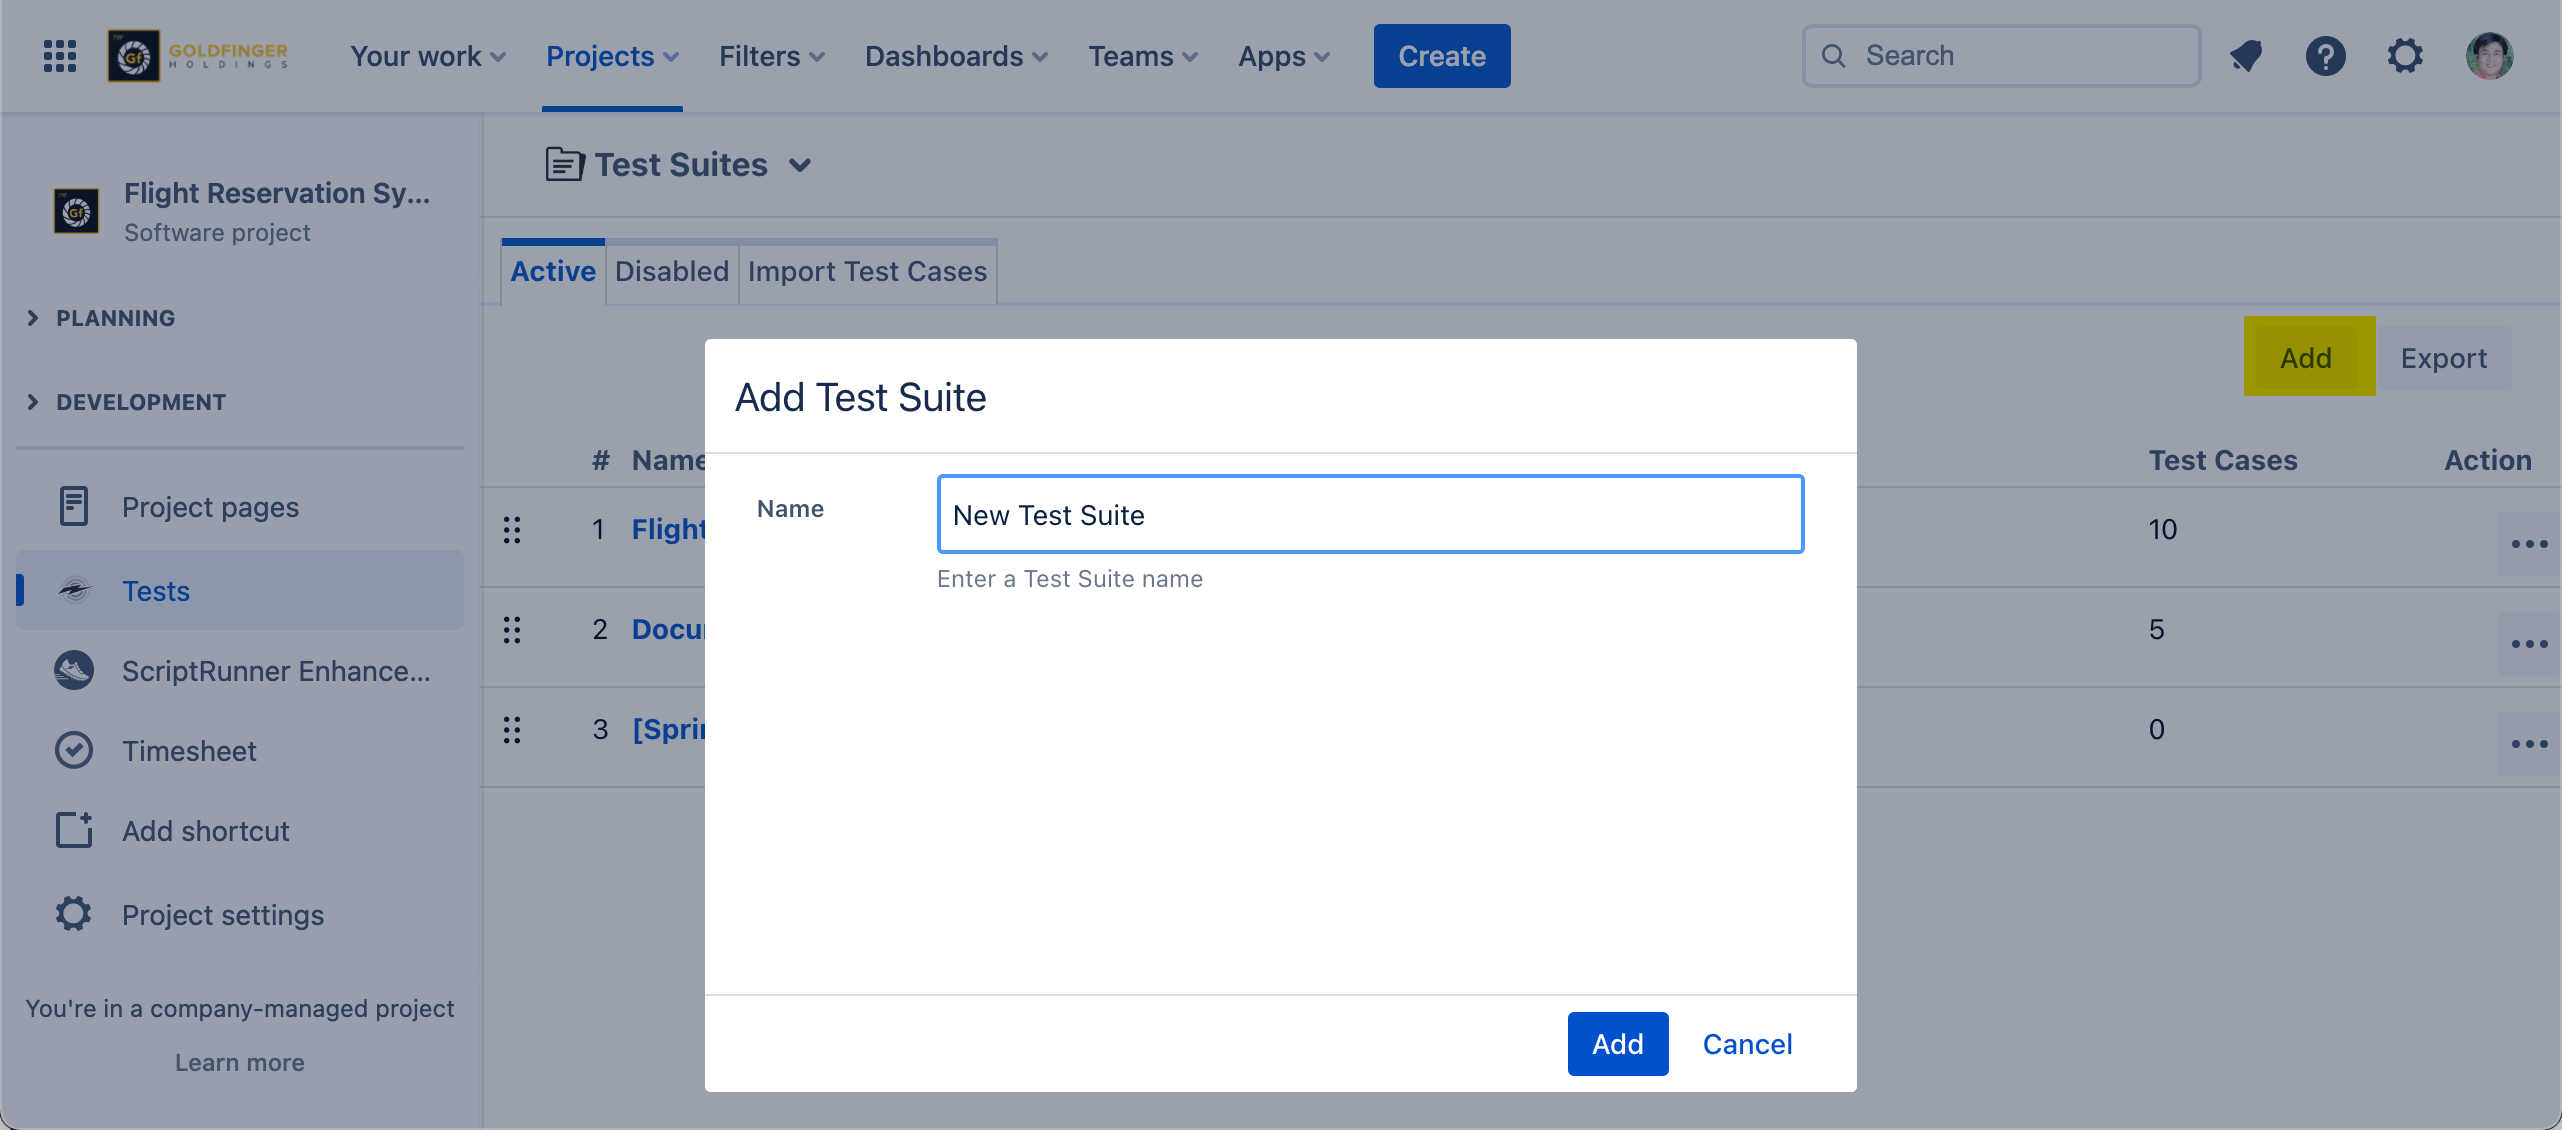This screenshot has width=2562, height=1130.
Task: Open Project pages in sidebar
Action: click(x=210, y=507)
